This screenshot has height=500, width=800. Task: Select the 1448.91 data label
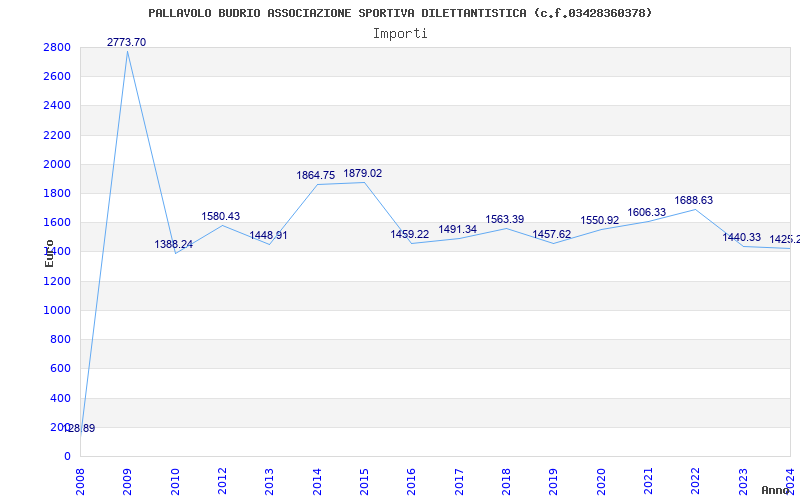[x=268, y=236]
